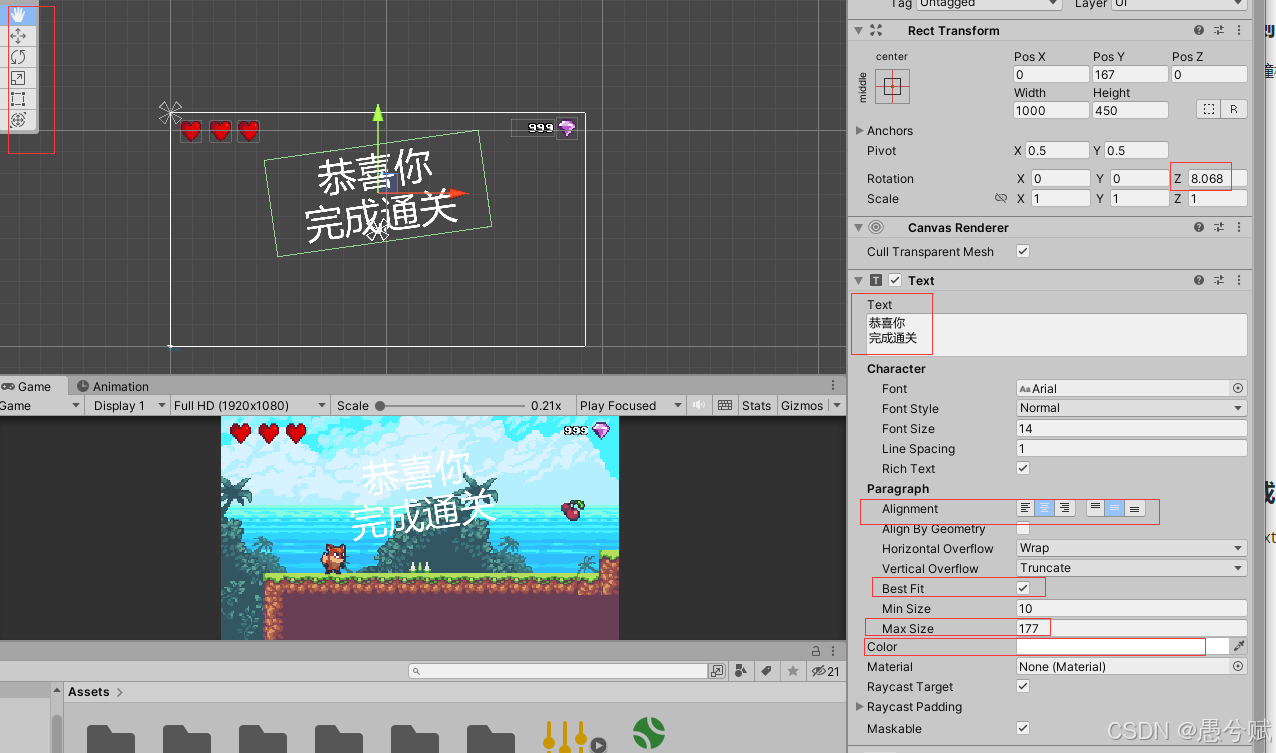Toggle Cull Transparent Mesh checkbox
1276x753 pixels.
tap(1023, 251)
